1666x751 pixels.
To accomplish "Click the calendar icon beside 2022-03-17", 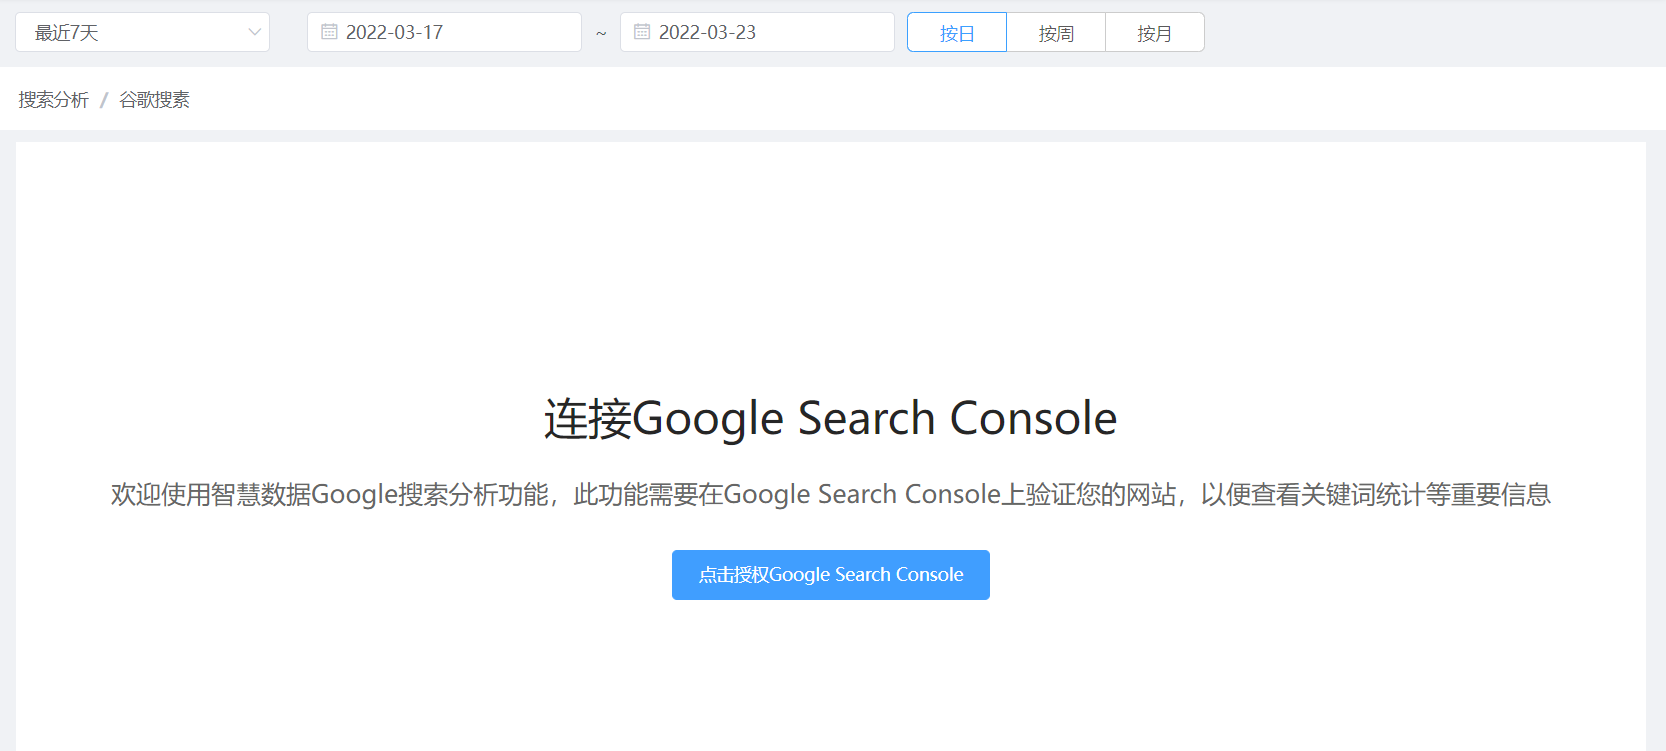I will click(329, 32).
